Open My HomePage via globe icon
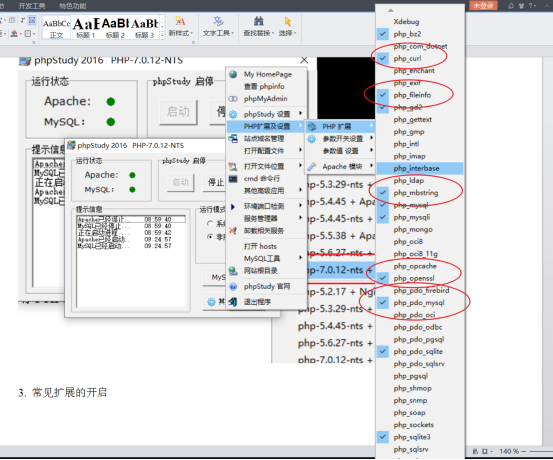This screenshot has width=553, height=460. (x=233, y=74)
